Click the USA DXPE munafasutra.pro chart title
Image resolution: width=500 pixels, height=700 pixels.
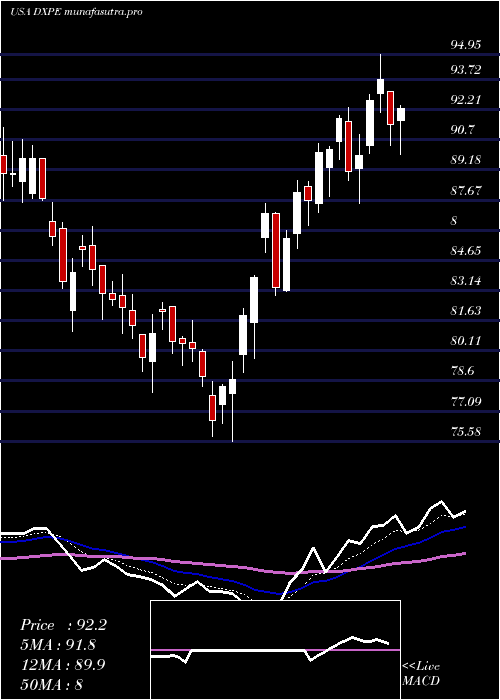click(x=76, y=12)
